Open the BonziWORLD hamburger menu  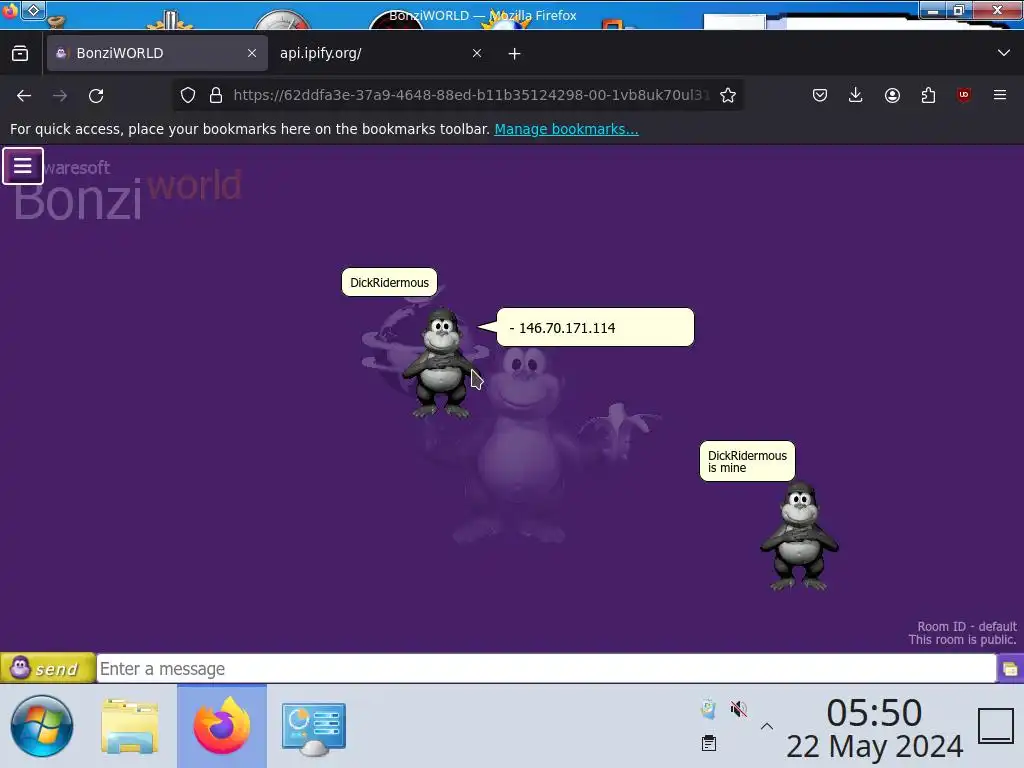pyautogui.click(x=23, y=166)
